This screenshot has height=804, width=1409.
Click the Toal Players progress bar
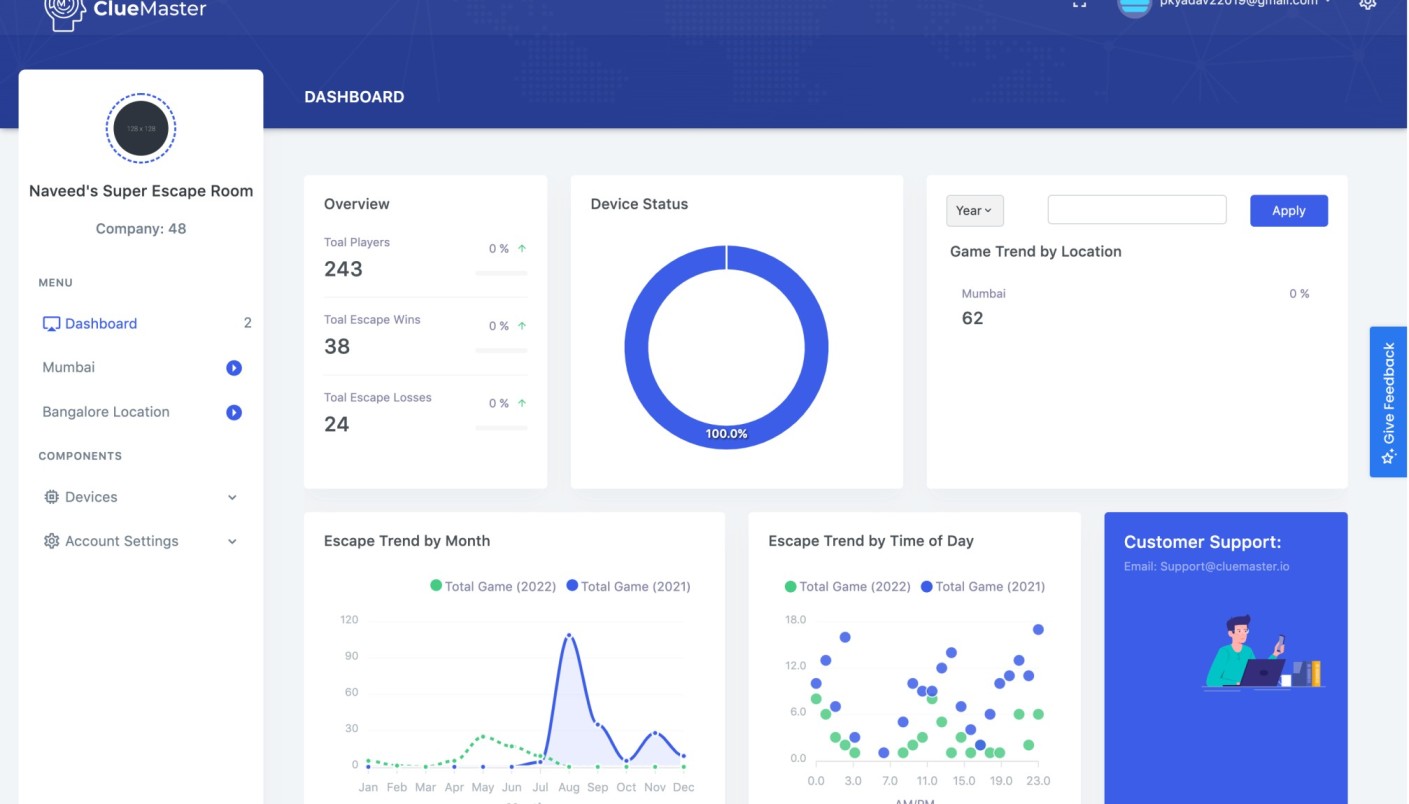coord(501,273)
